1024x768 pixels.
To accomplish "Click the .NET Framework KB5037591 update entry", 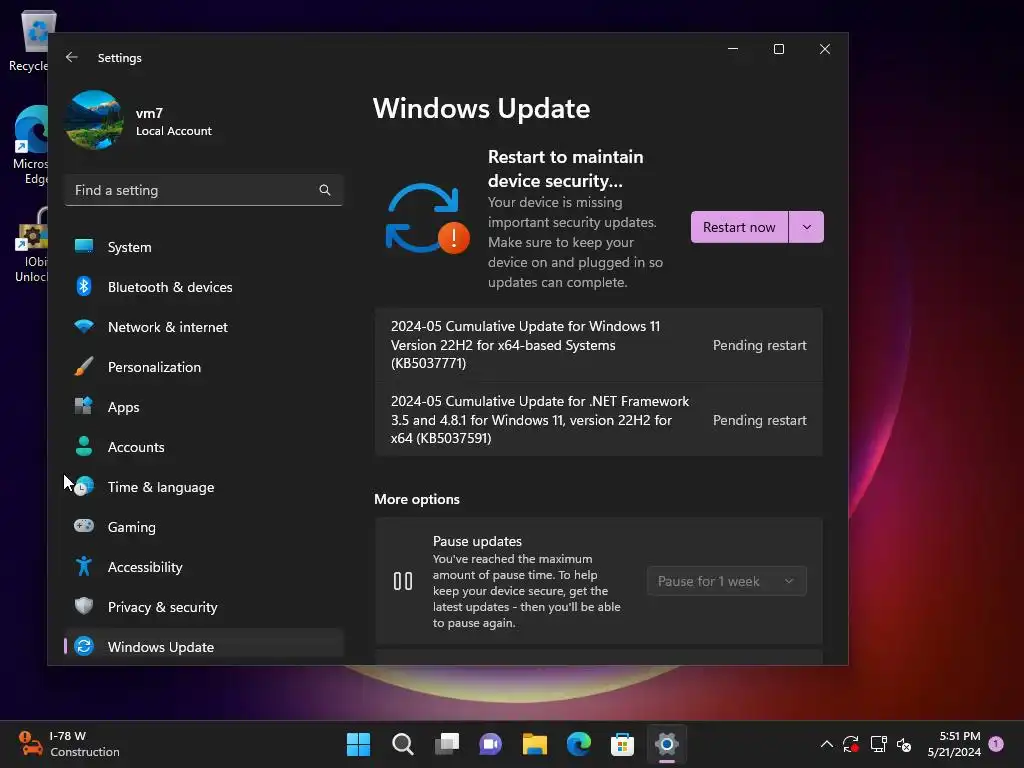I will coord(599,419).
